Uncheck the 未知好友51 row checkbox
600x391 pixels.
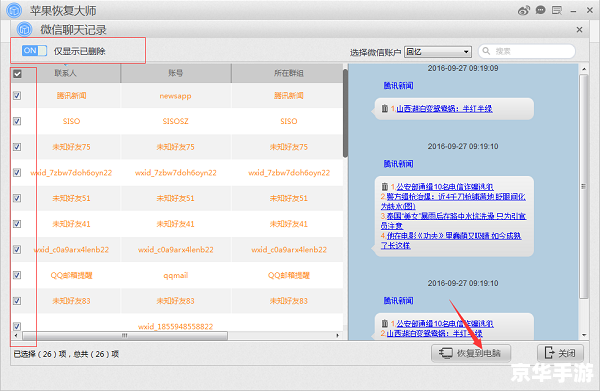click(x=17, y=198)
